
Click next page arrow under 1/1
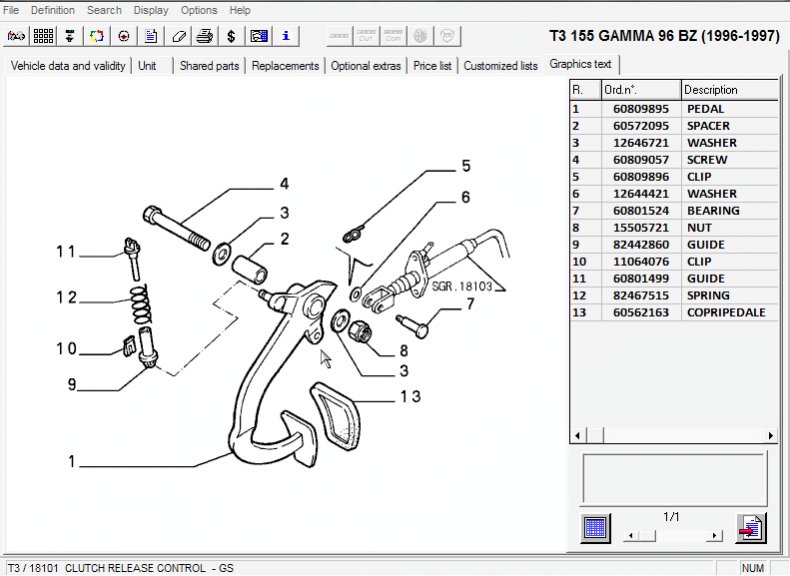tap(714, 536)
